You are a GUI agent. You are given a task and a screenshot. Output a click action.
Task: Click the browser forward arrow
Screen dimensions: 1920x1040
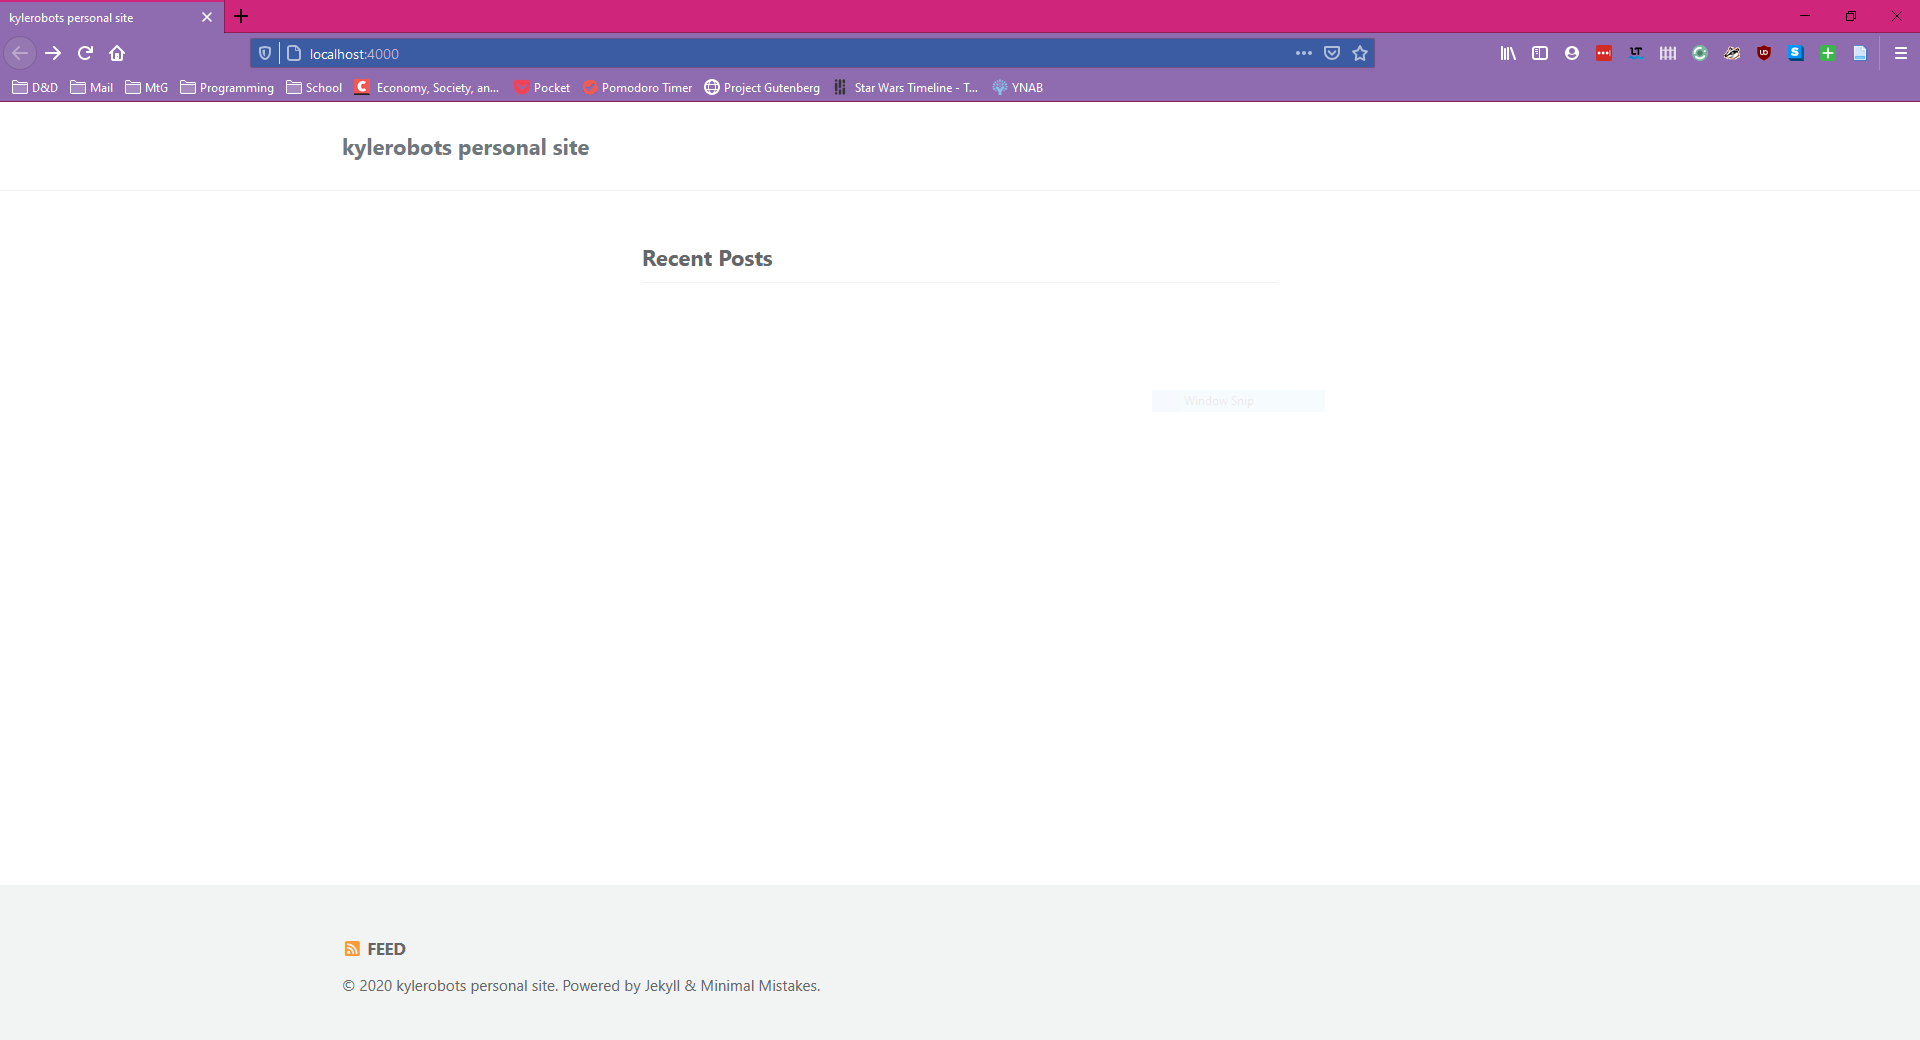[x=53, y=53]
